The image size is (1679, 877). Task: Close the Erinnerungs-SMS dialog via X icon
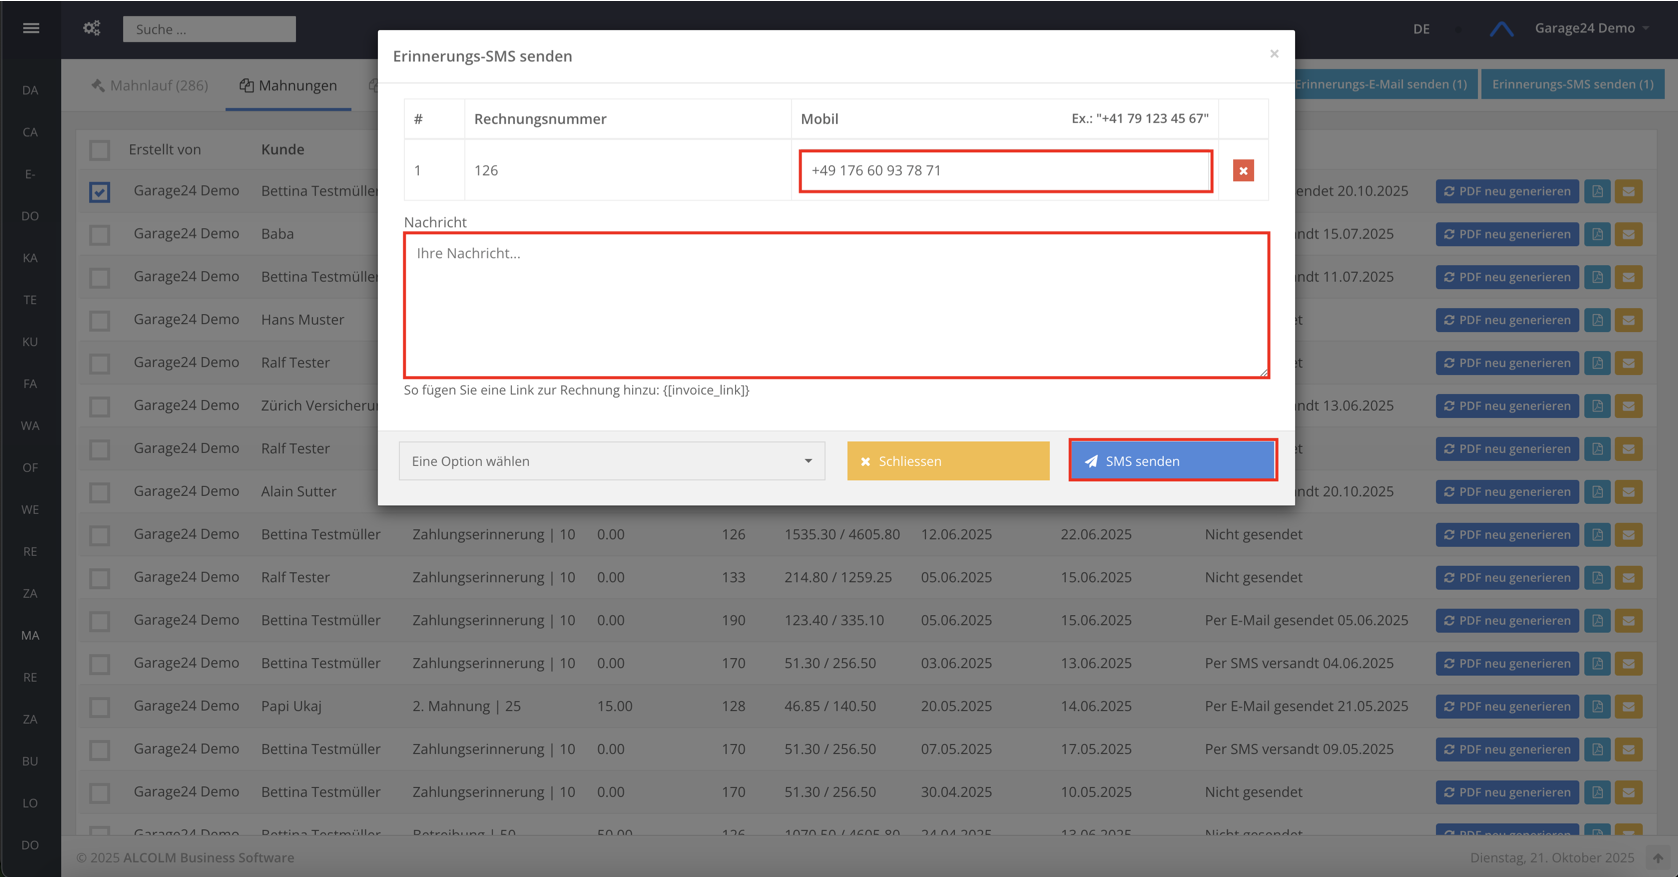(x=1274, y=54)
